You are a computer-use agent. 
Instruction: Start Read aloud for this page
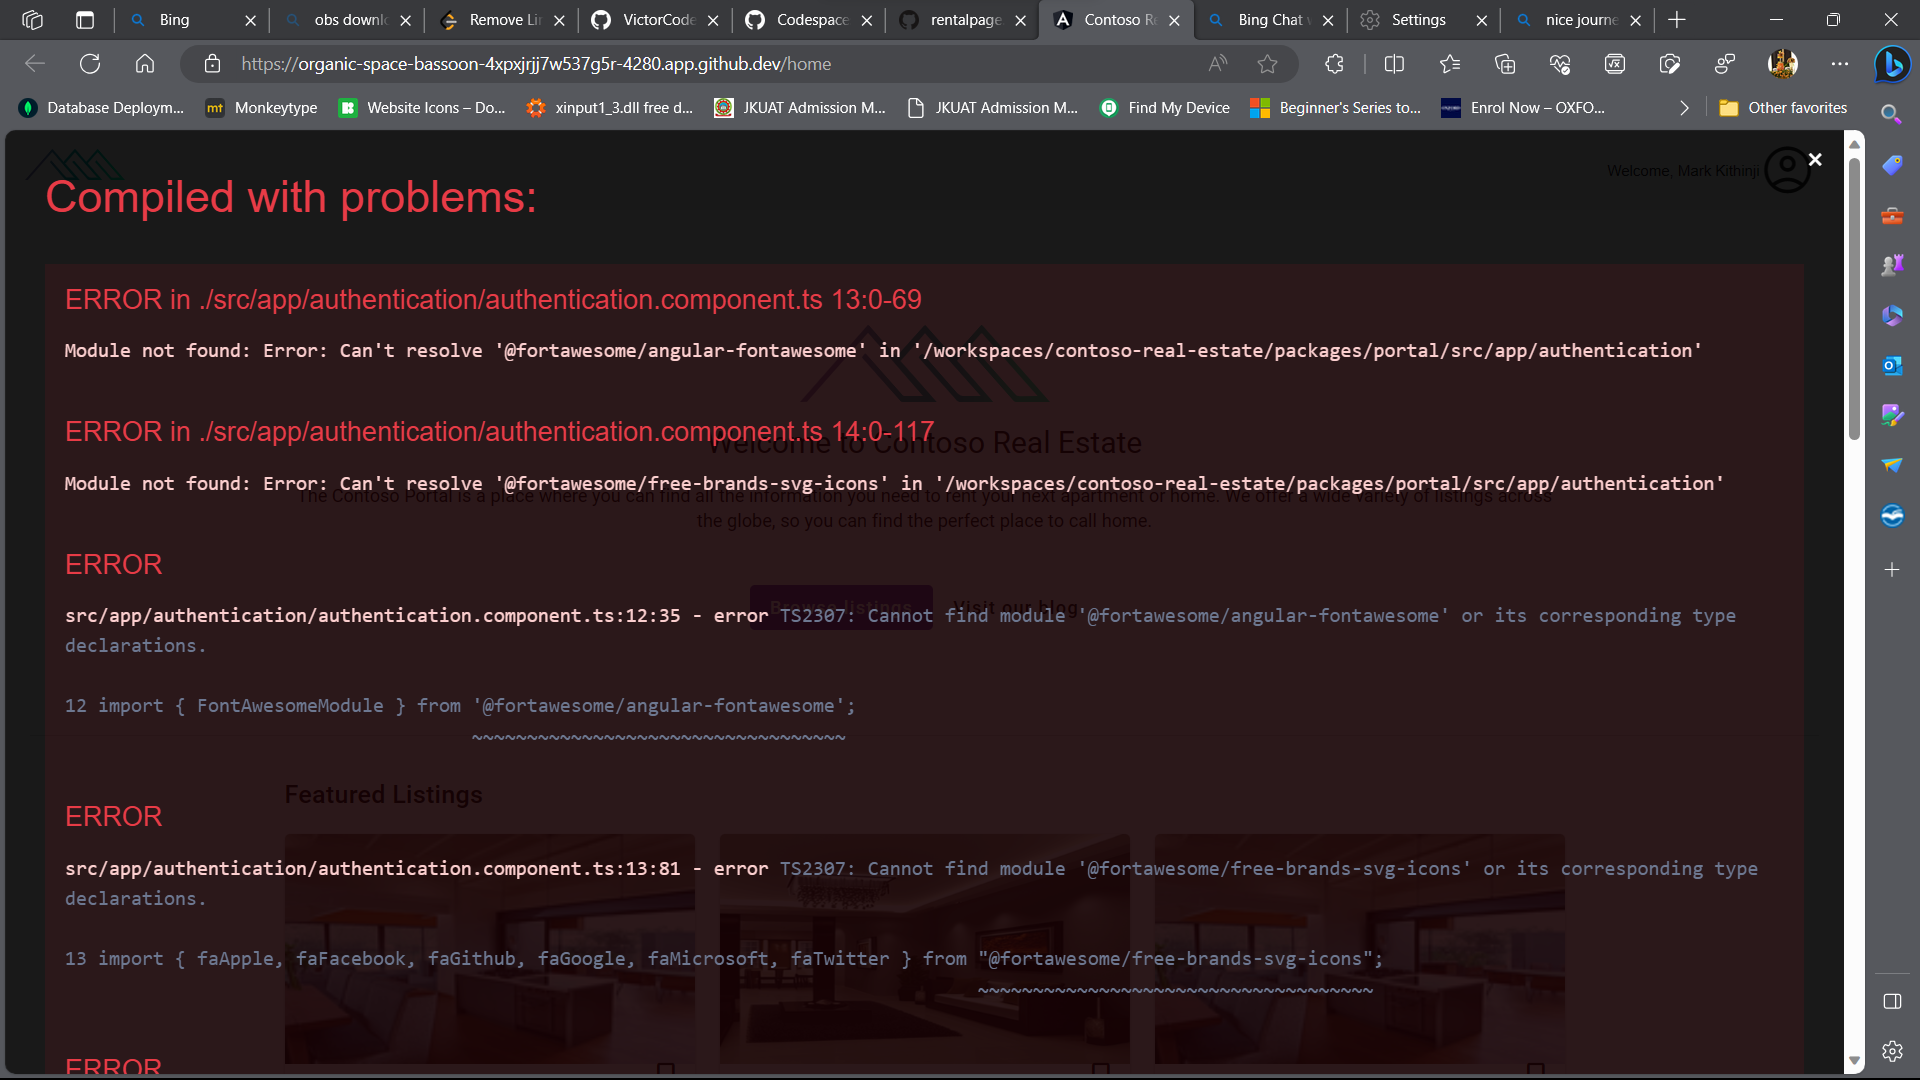(x=1218, y=63)
